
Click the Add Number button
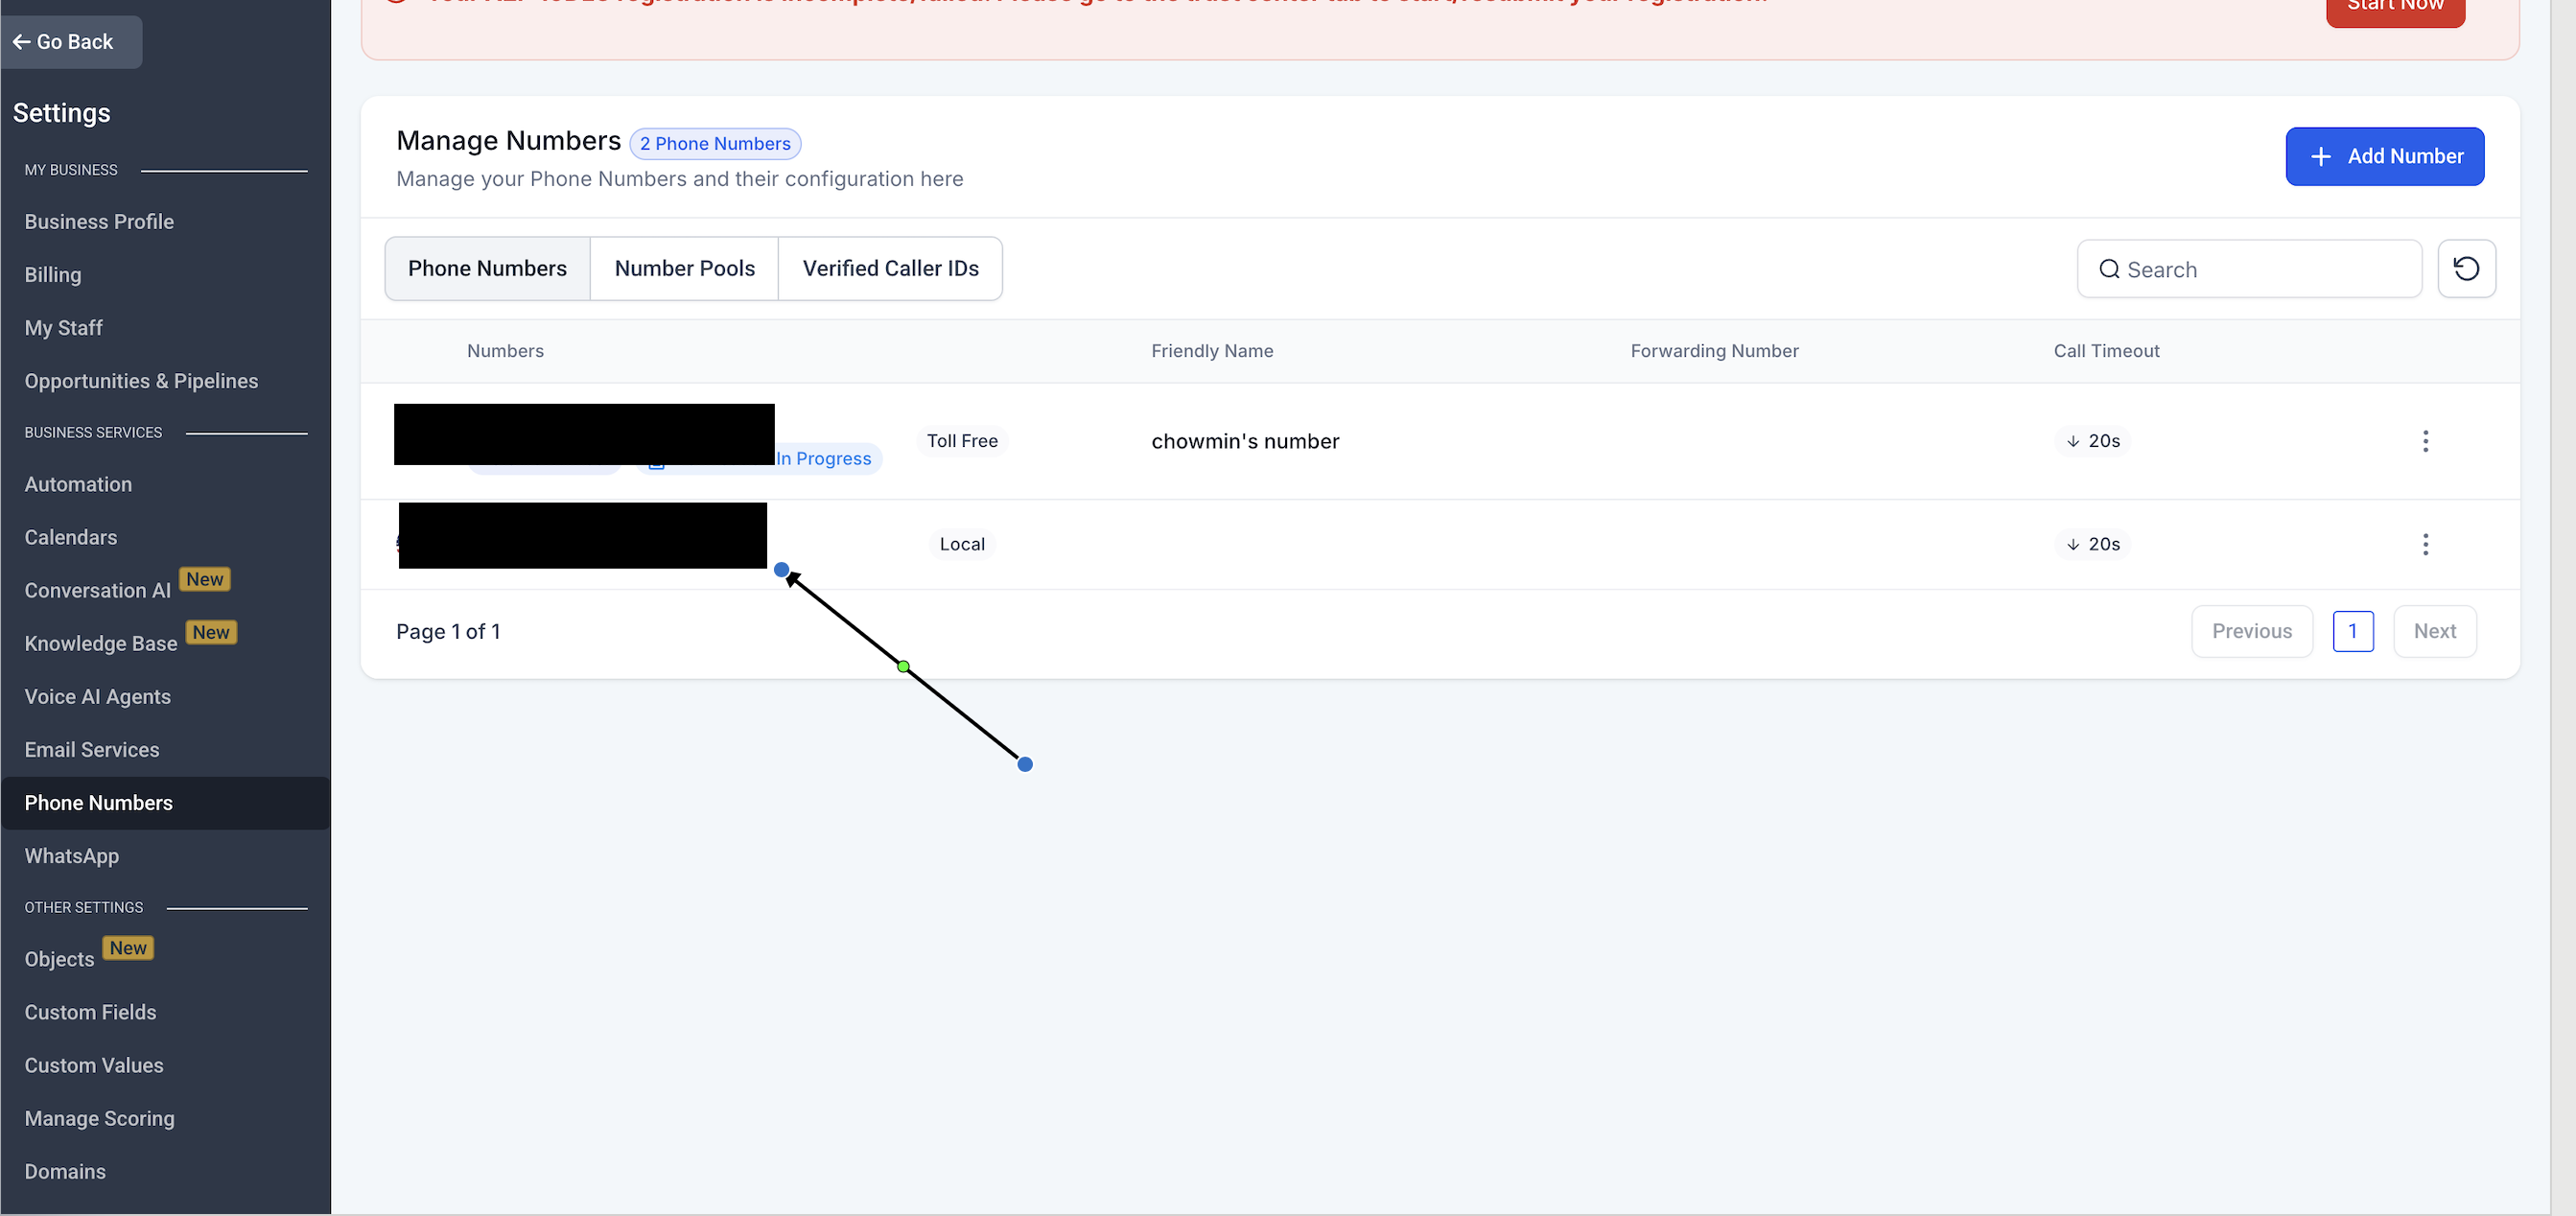pyautogui.click(x=2384, y=156)
